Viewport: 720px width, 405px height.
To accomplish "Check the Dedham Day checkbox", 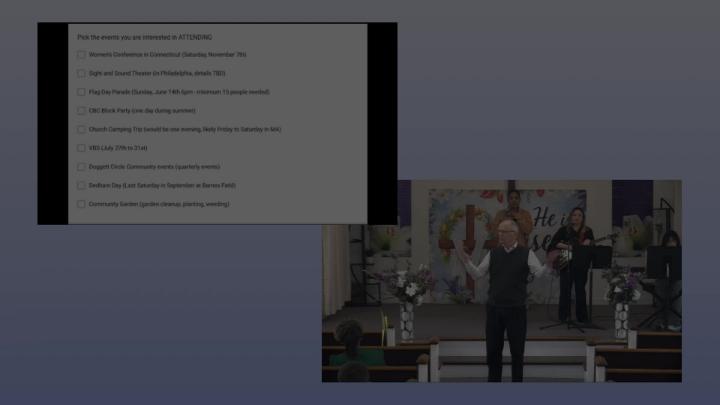I will pos(82,185).
